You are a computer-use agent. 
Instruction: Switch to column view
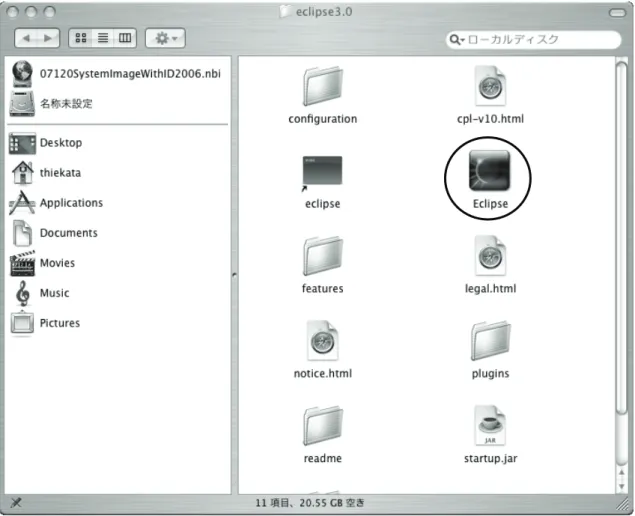pos(125,38)
